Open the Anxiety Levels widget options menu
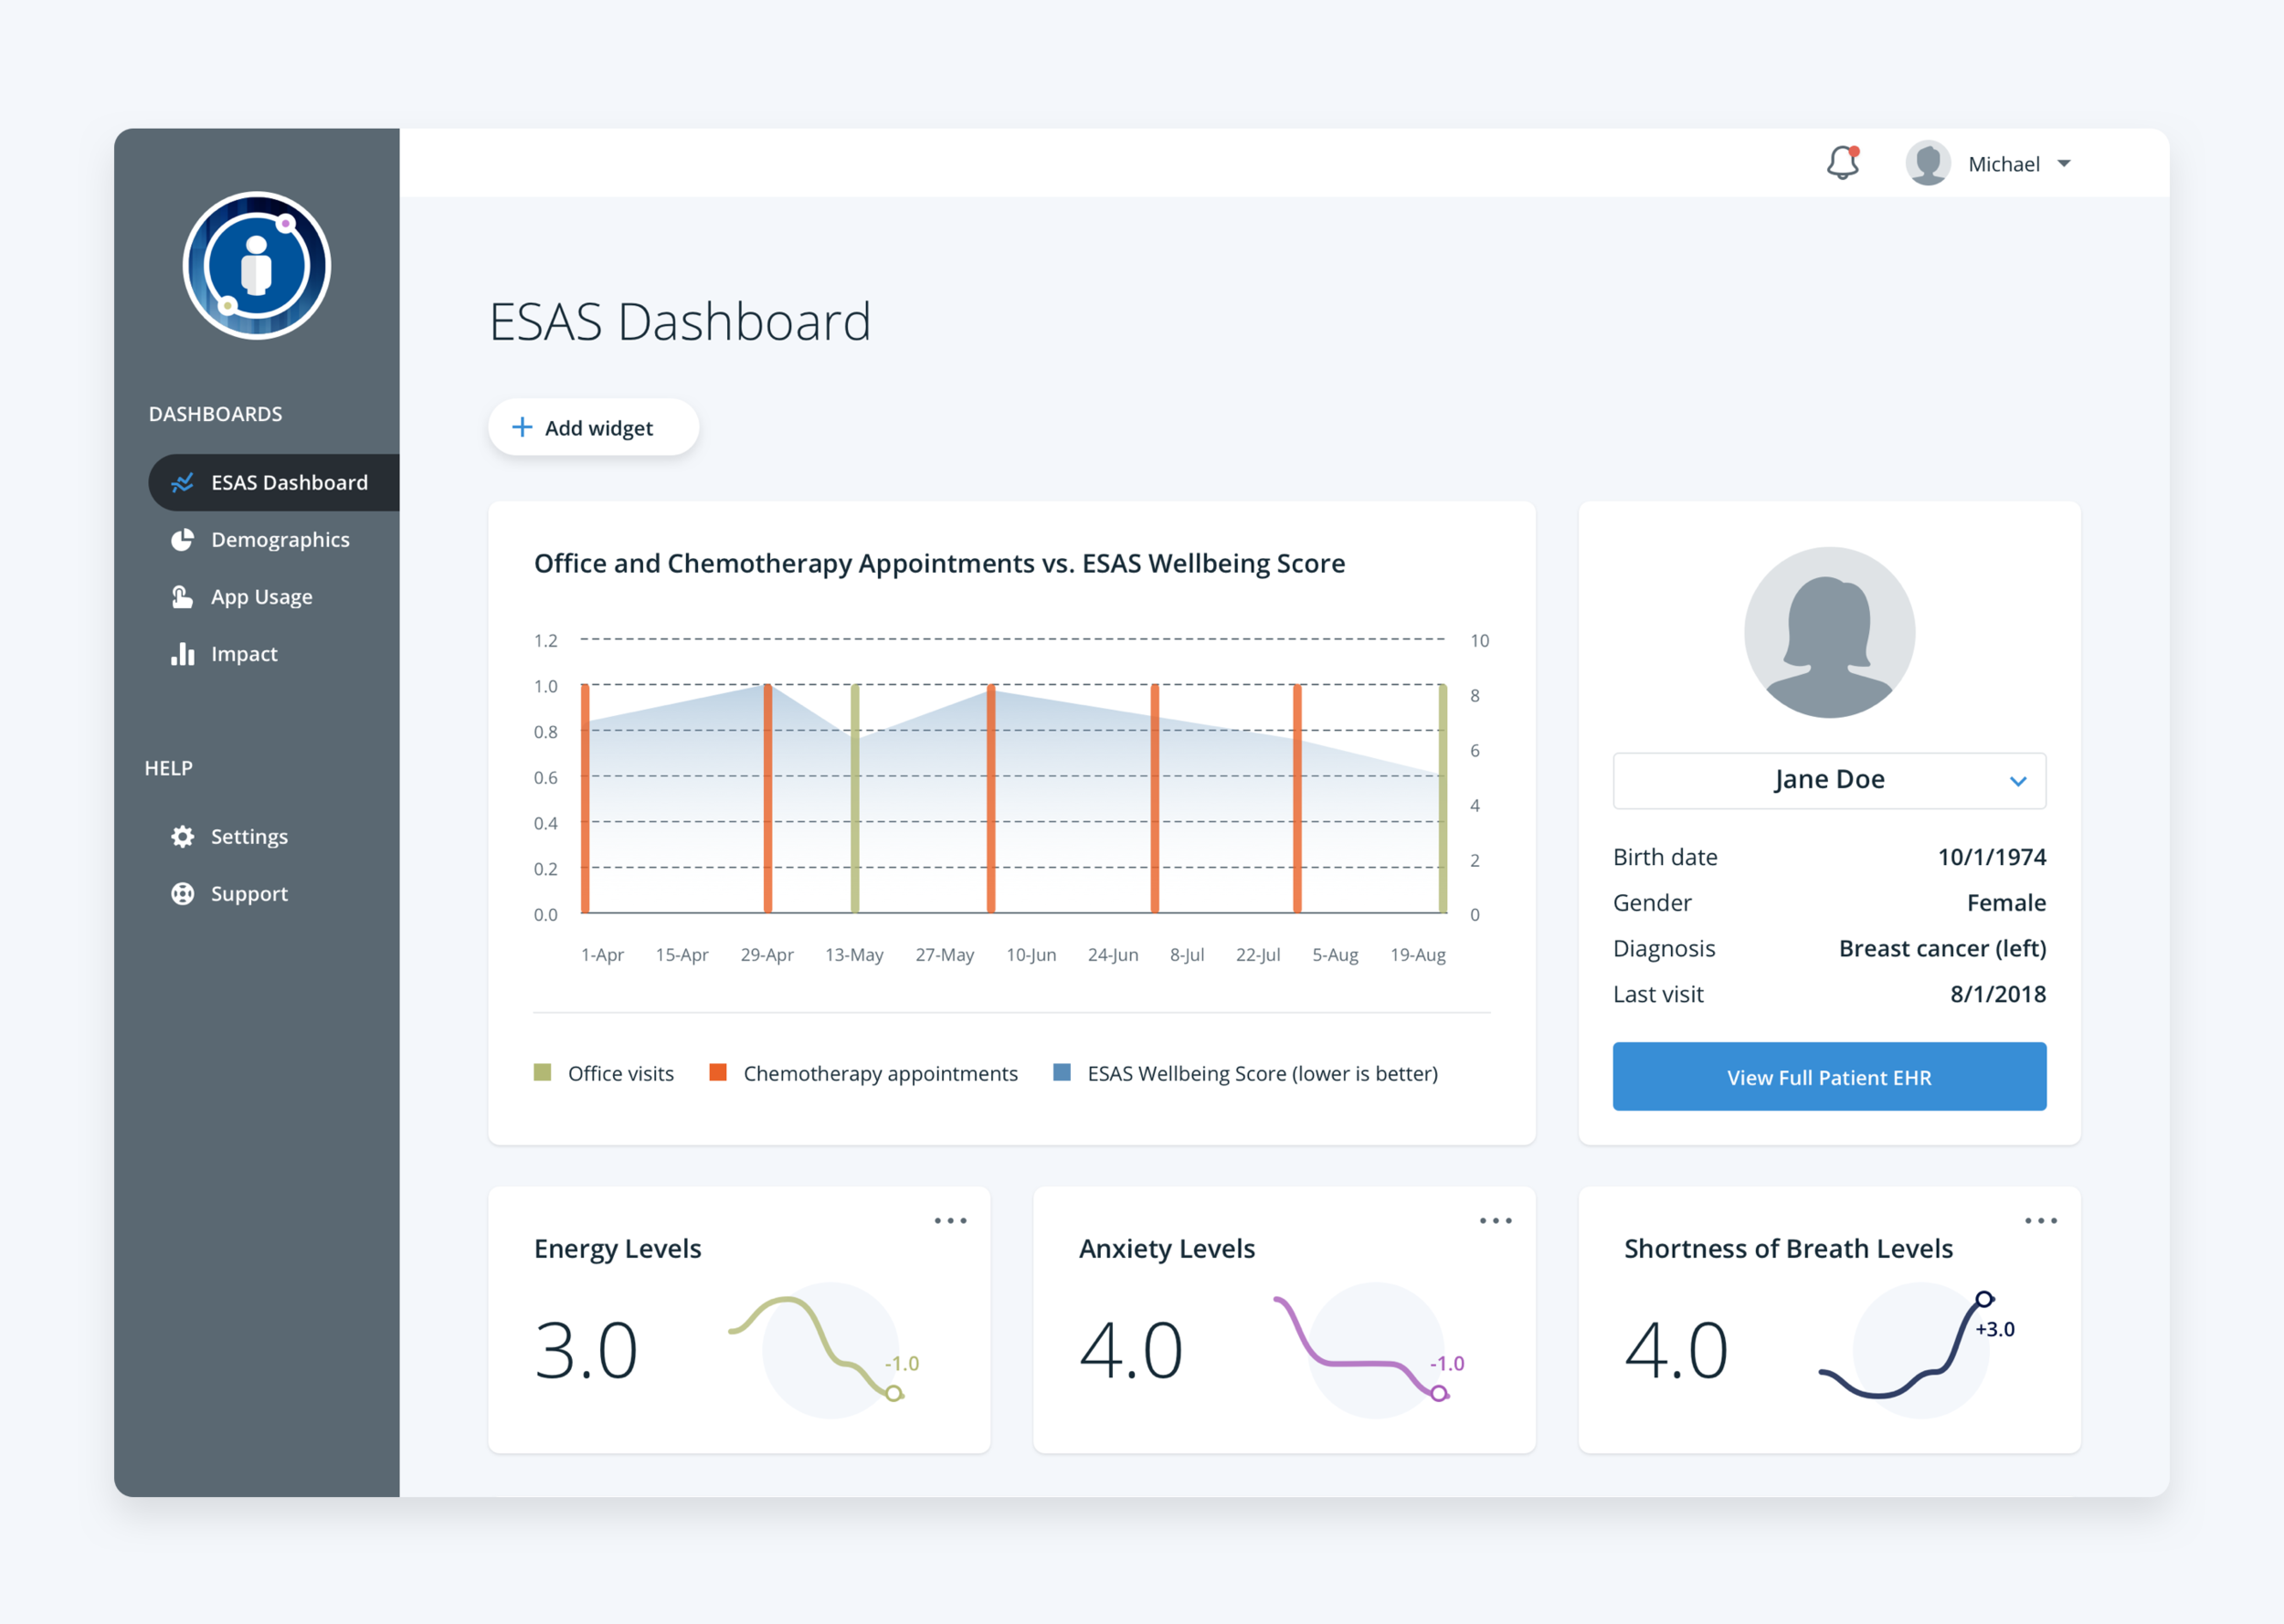This screenshot has height=1624, width=2284. point(1495,1220)
